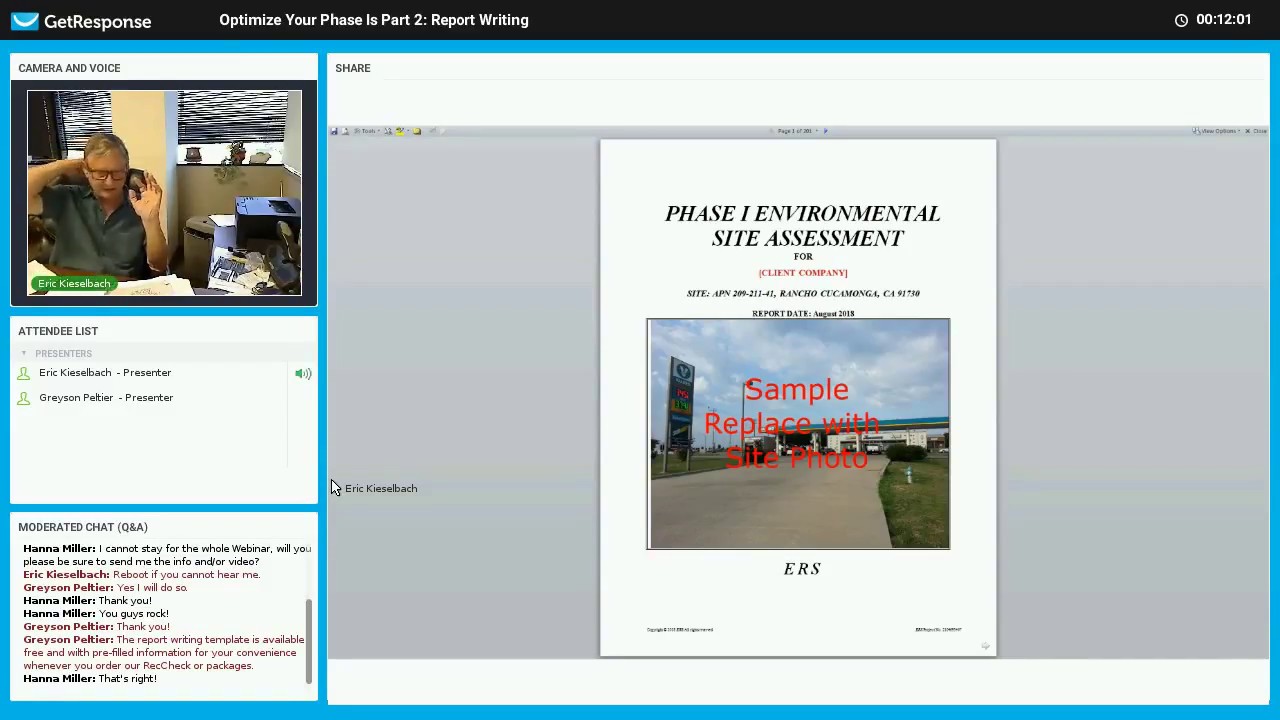Click the CAMERA AND VOICE panel heading
The height and width of the screenshot is (720, 1280).
coord(69,68)
